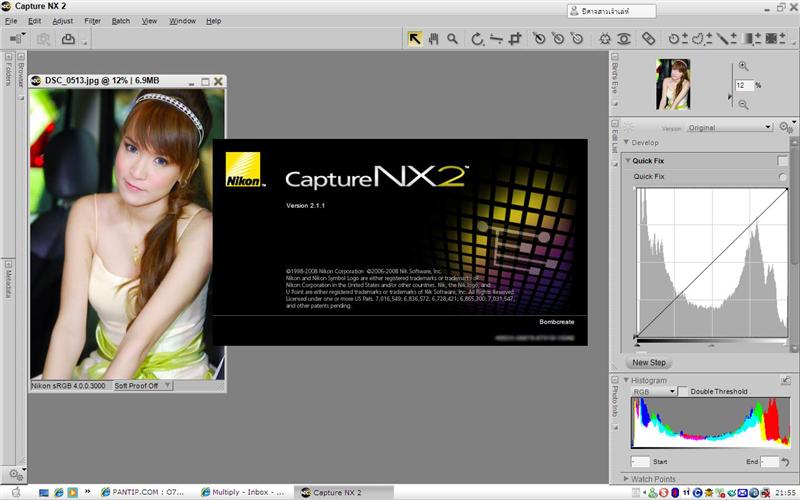Select the Red-Eye Control Point tool

click(x=624, y=39)
